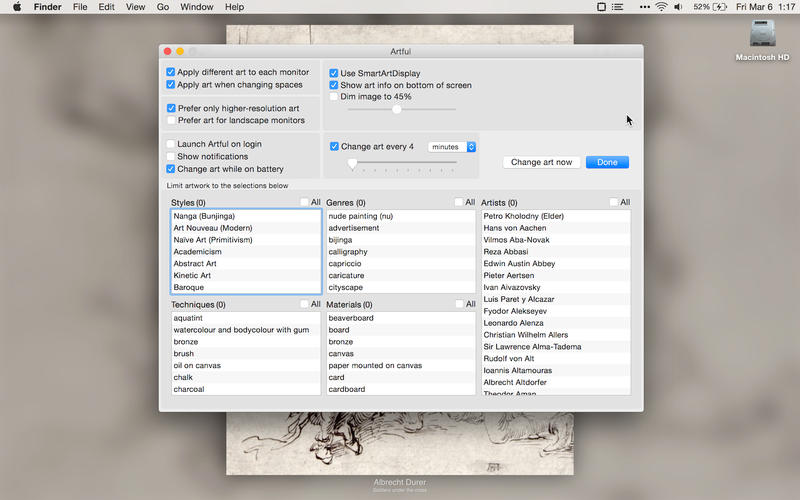Open Notification Center list icon
800x500 pixels.
617,7
